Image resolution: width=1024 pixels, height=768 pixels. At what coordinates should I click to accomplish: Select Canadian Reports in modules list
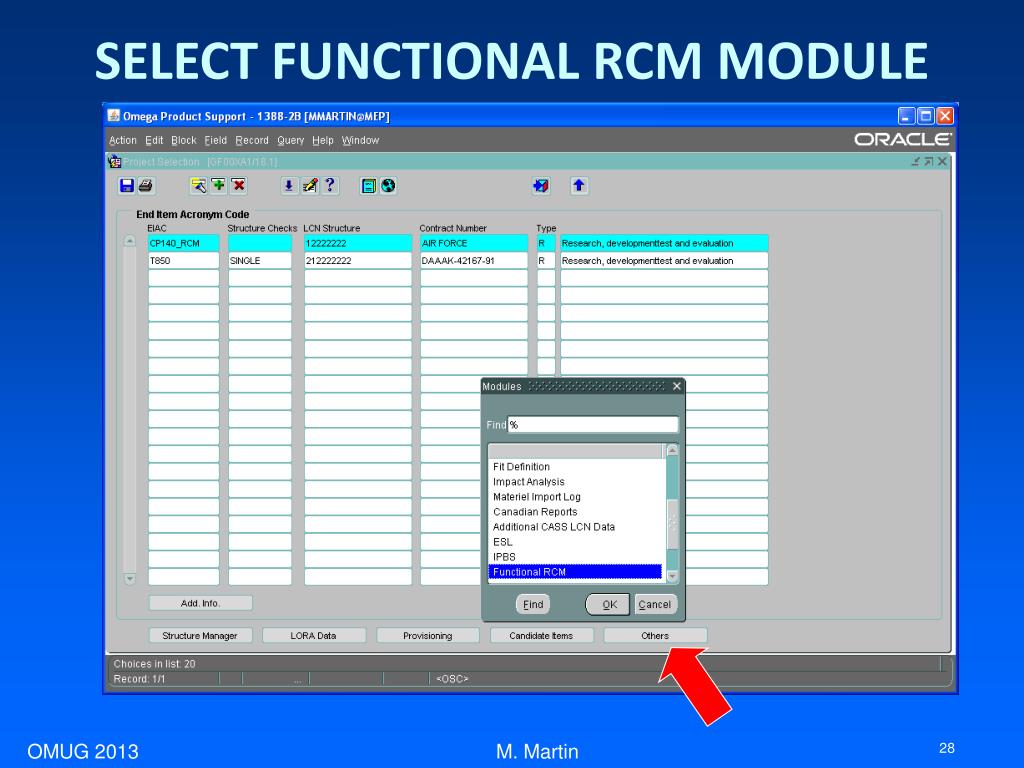[575, 512]
